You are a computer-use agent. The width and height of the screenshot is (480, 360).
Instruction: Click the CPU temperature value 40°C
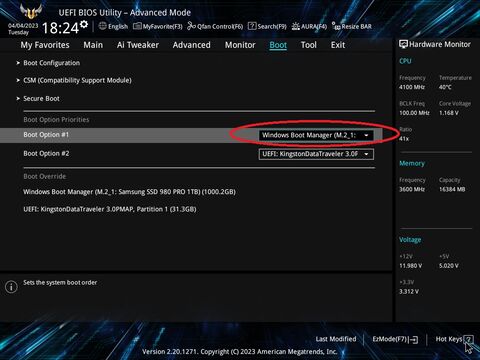click(445, 87)
